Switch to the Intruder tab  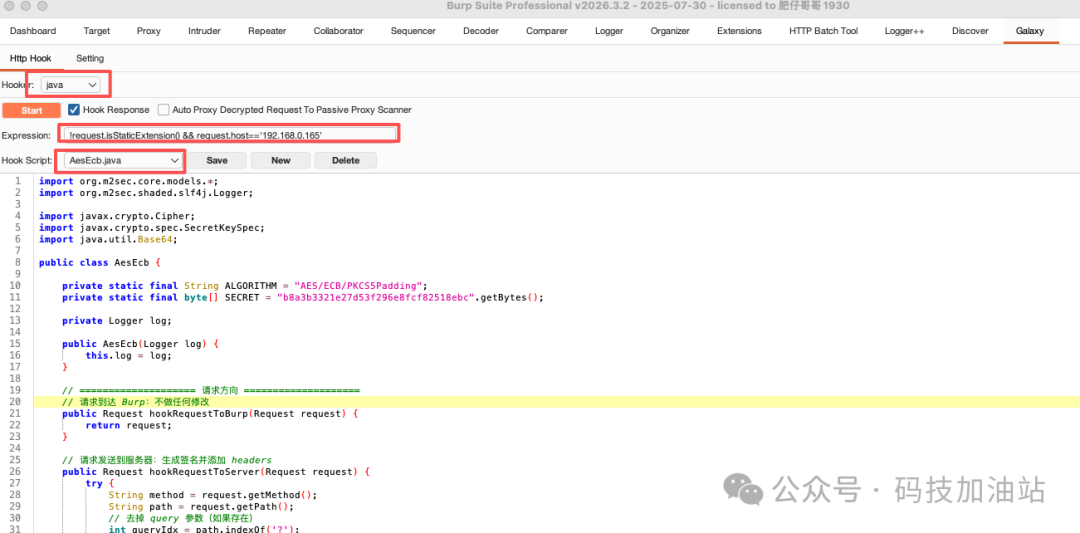[204, 31]
